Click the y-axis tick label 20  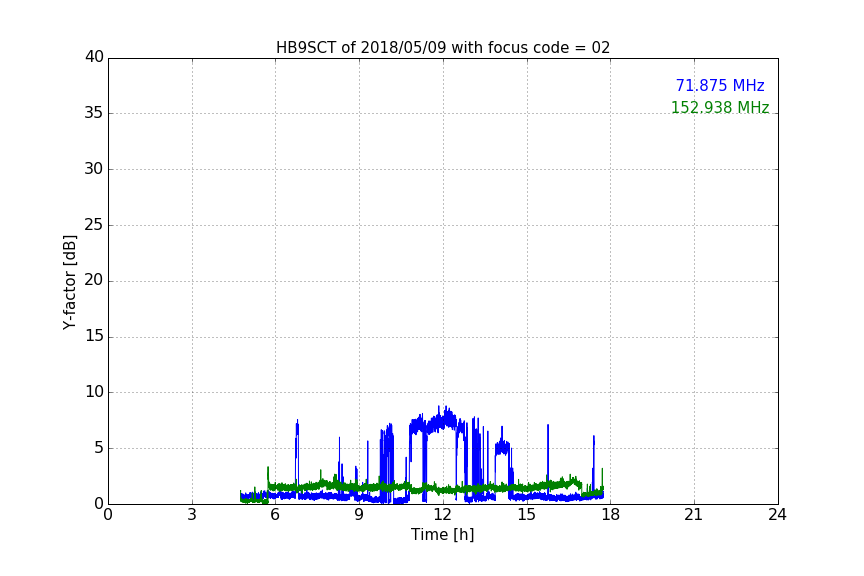coord(94,280)
